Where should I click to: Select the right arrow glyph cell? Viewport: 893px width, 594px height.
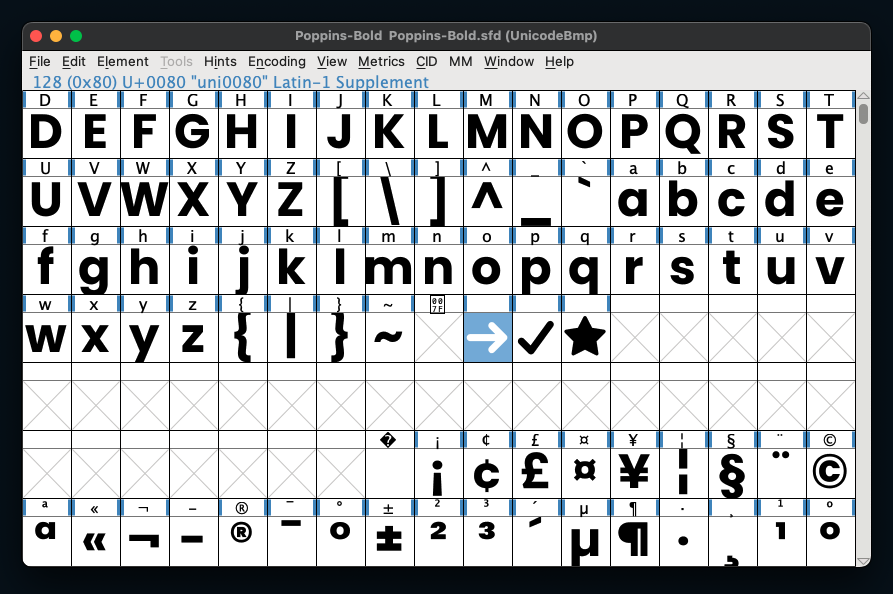488,337
